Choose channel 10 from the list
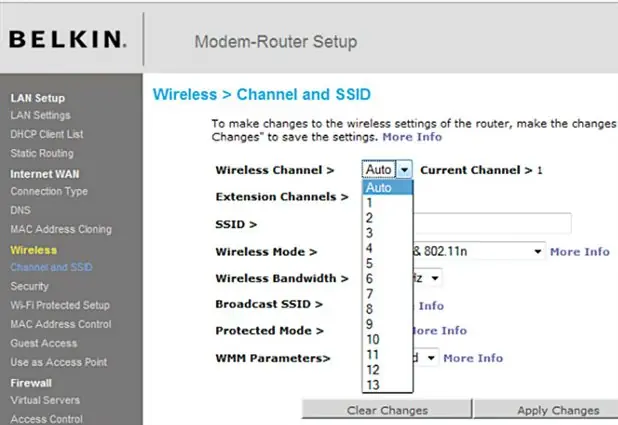 click(x=387, y=339)
